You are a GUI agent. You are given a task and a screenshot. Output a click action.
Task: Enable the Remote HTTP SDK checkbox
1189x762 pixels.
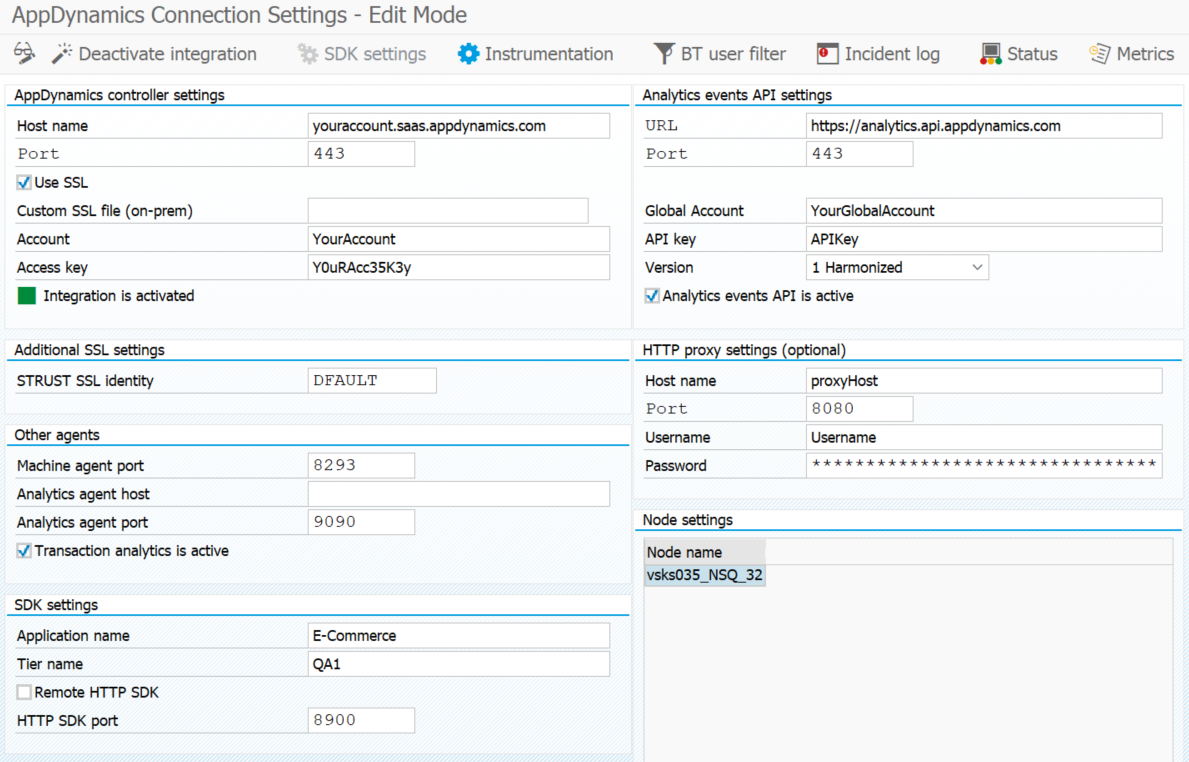24,692
